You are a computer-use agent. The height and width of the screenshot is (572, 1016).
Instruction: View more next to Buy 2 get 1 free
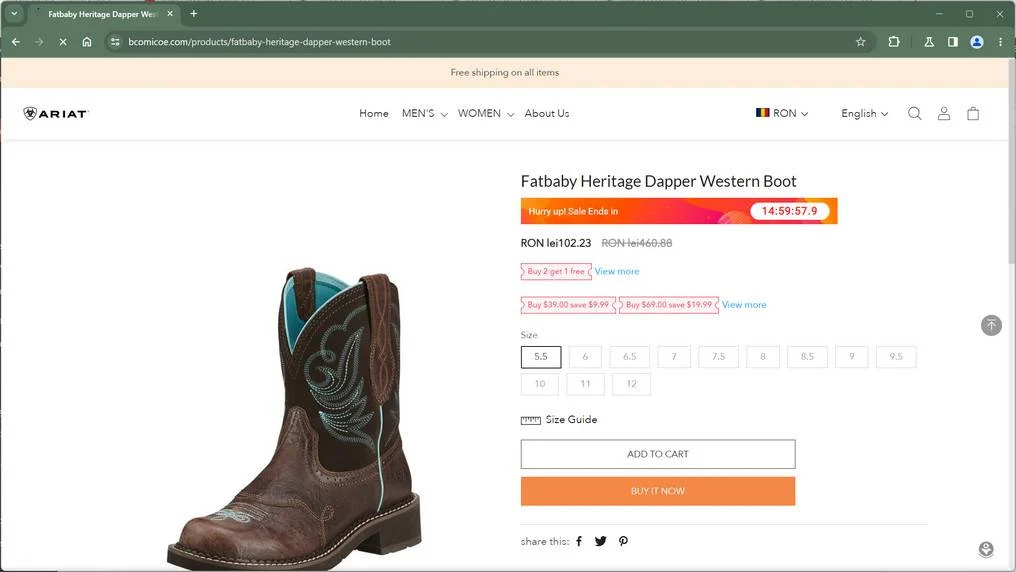pyautogui.click(x=616, y=271)
